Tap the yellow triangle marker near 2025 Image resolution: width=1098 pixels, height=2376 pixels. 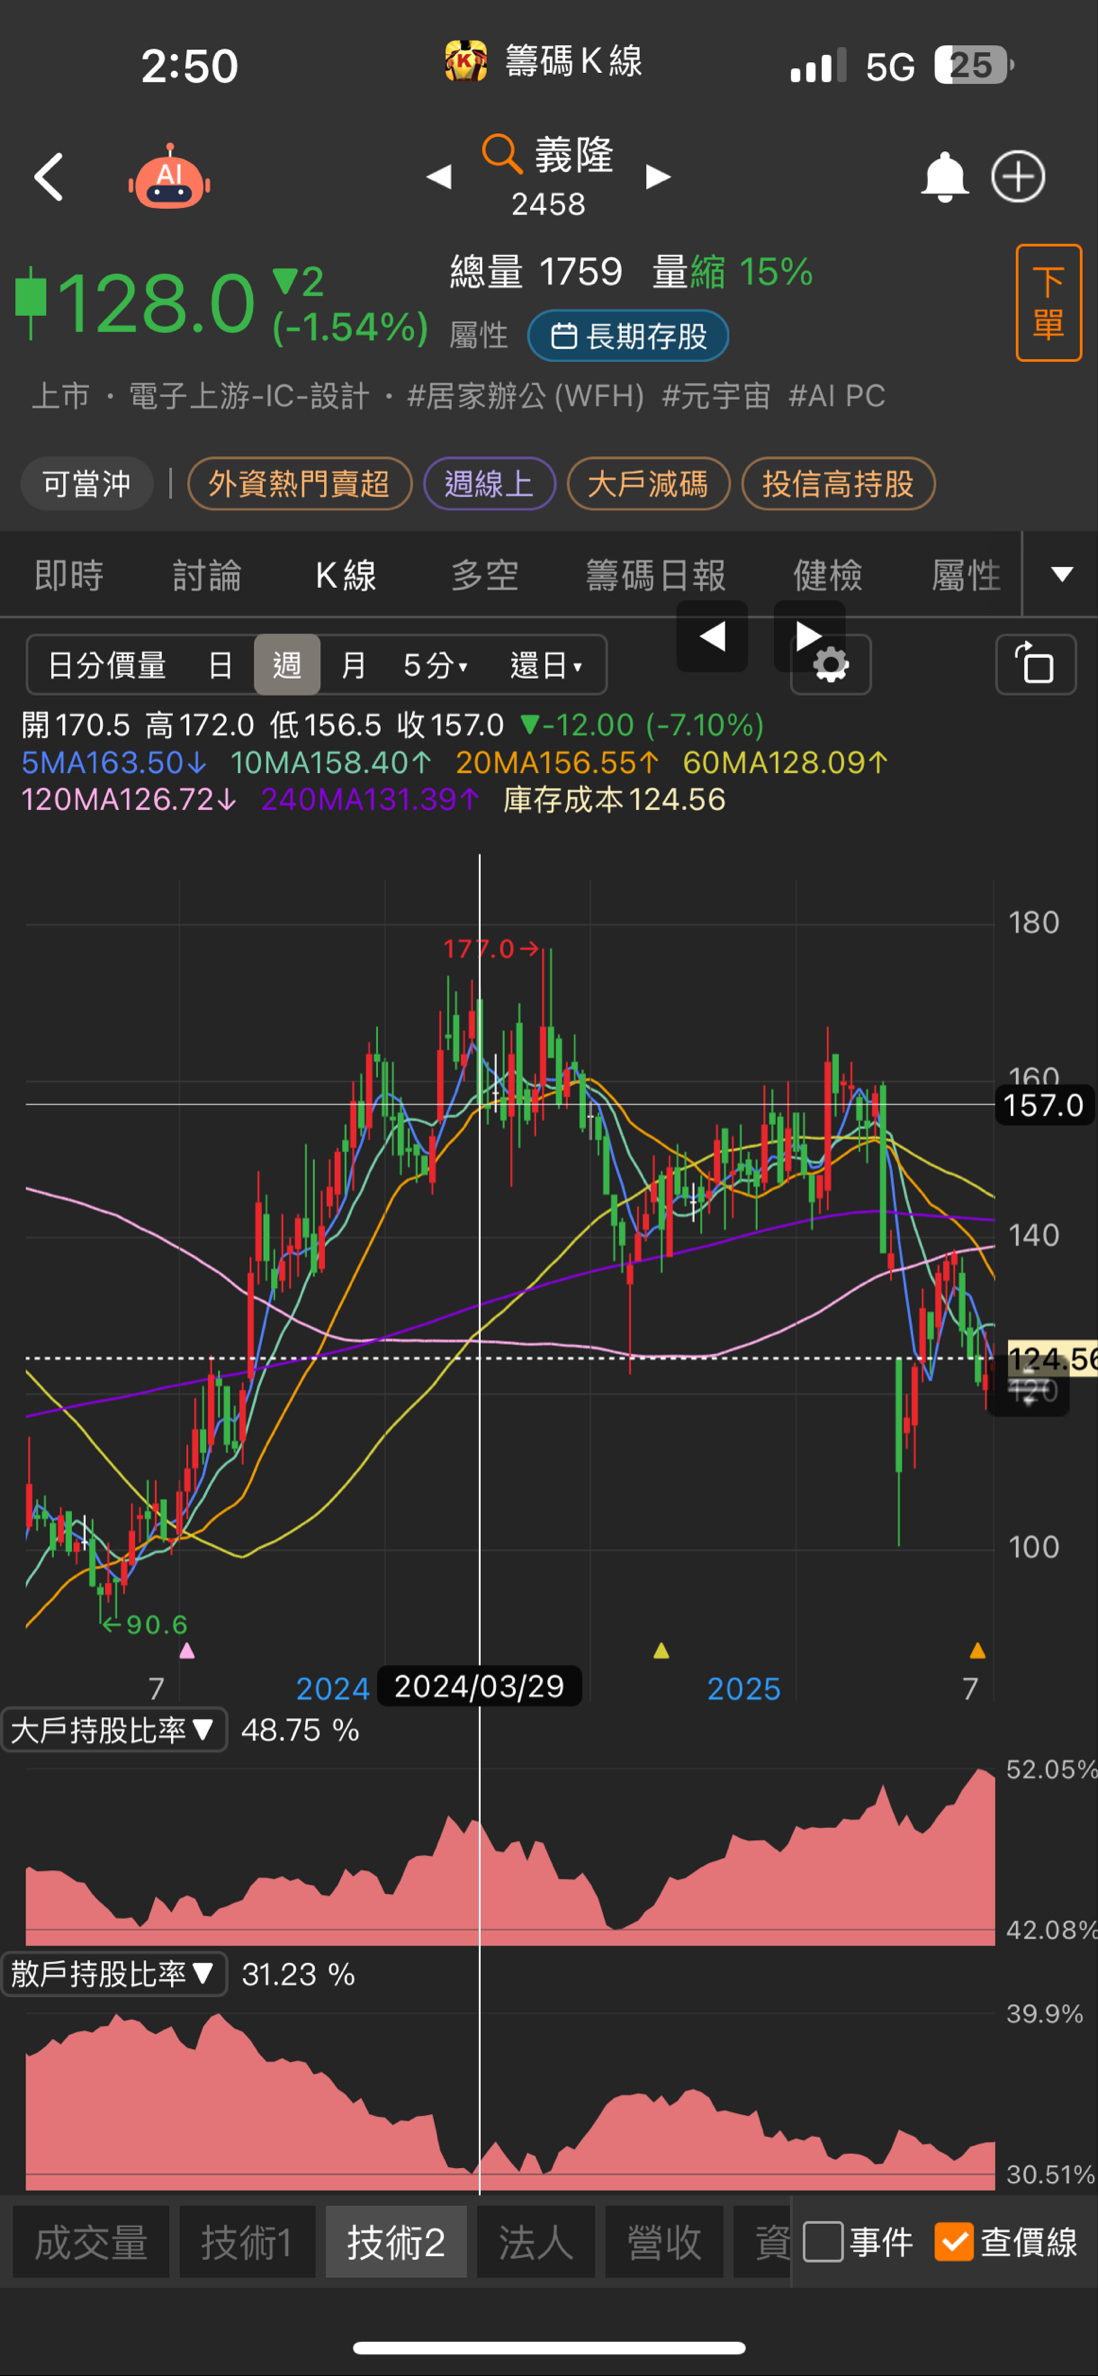(x=661, y=1651)
